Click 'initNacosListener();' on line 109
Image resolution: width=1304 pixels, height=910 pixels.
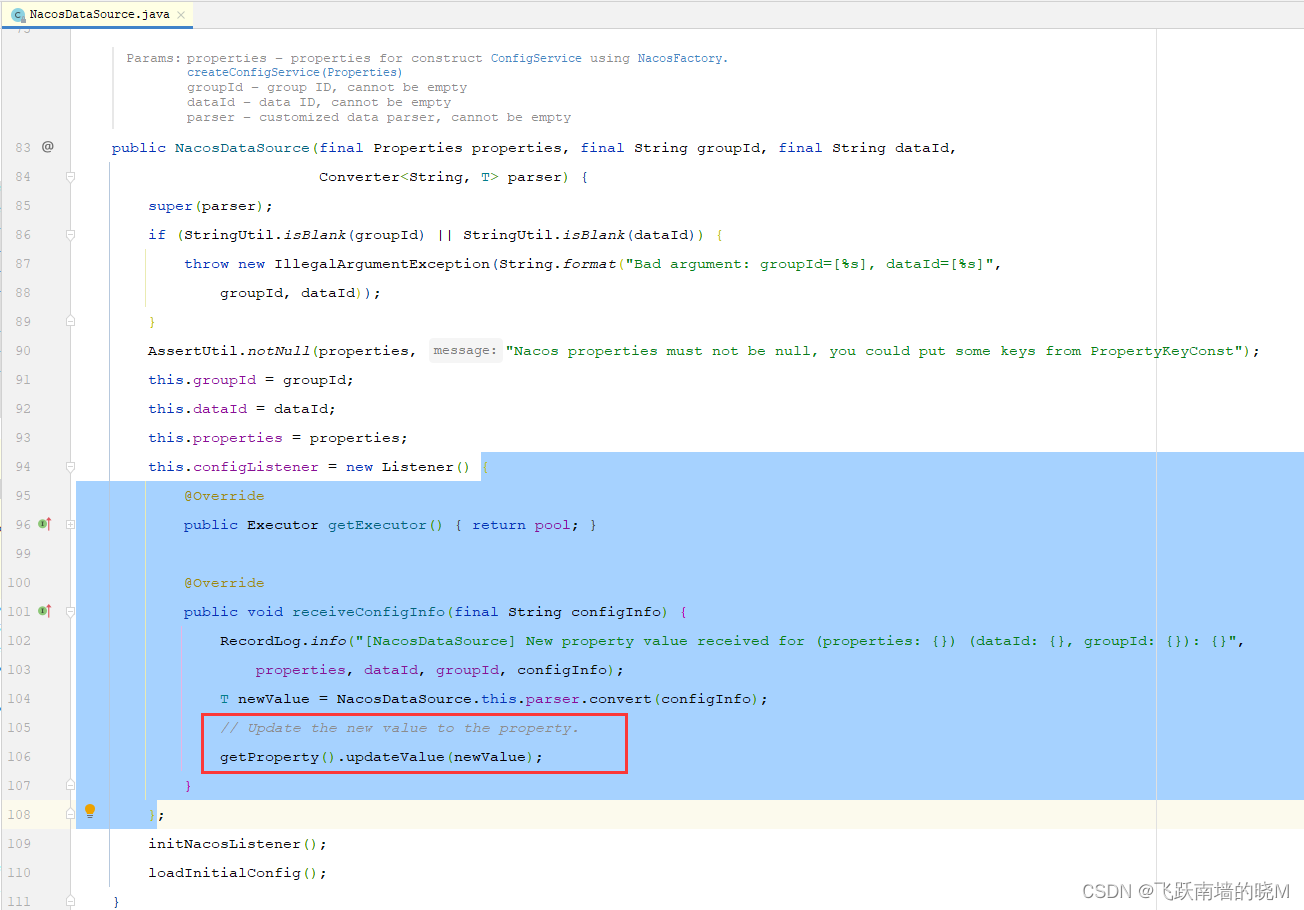[237, 843]
